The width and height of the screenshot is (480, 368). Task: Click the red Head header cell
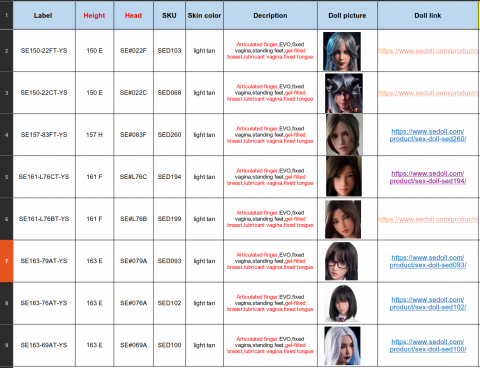click(x=133, y=15)
